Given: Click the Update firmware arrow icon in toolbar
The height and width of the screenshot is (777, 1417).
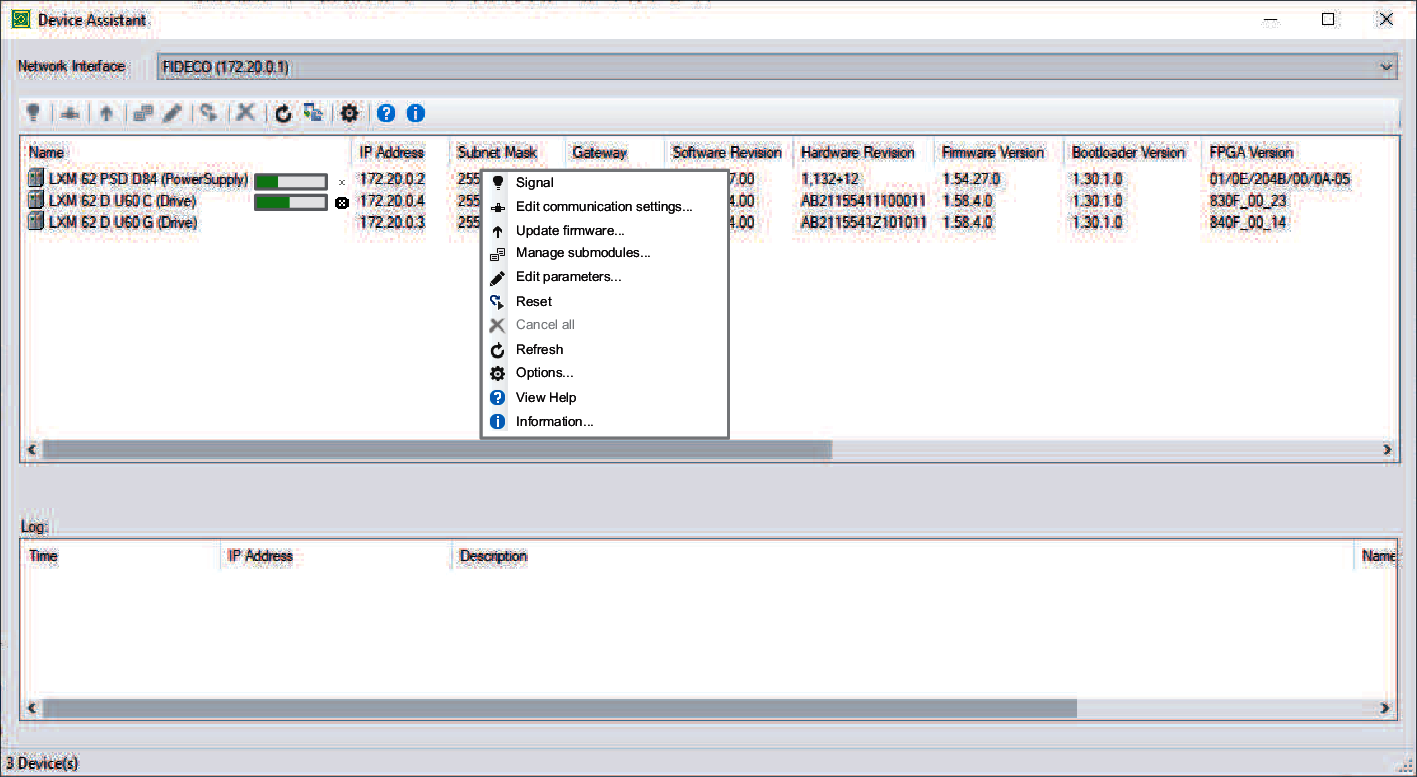Looking at the screenshot, I should click(x=106, y=113).
